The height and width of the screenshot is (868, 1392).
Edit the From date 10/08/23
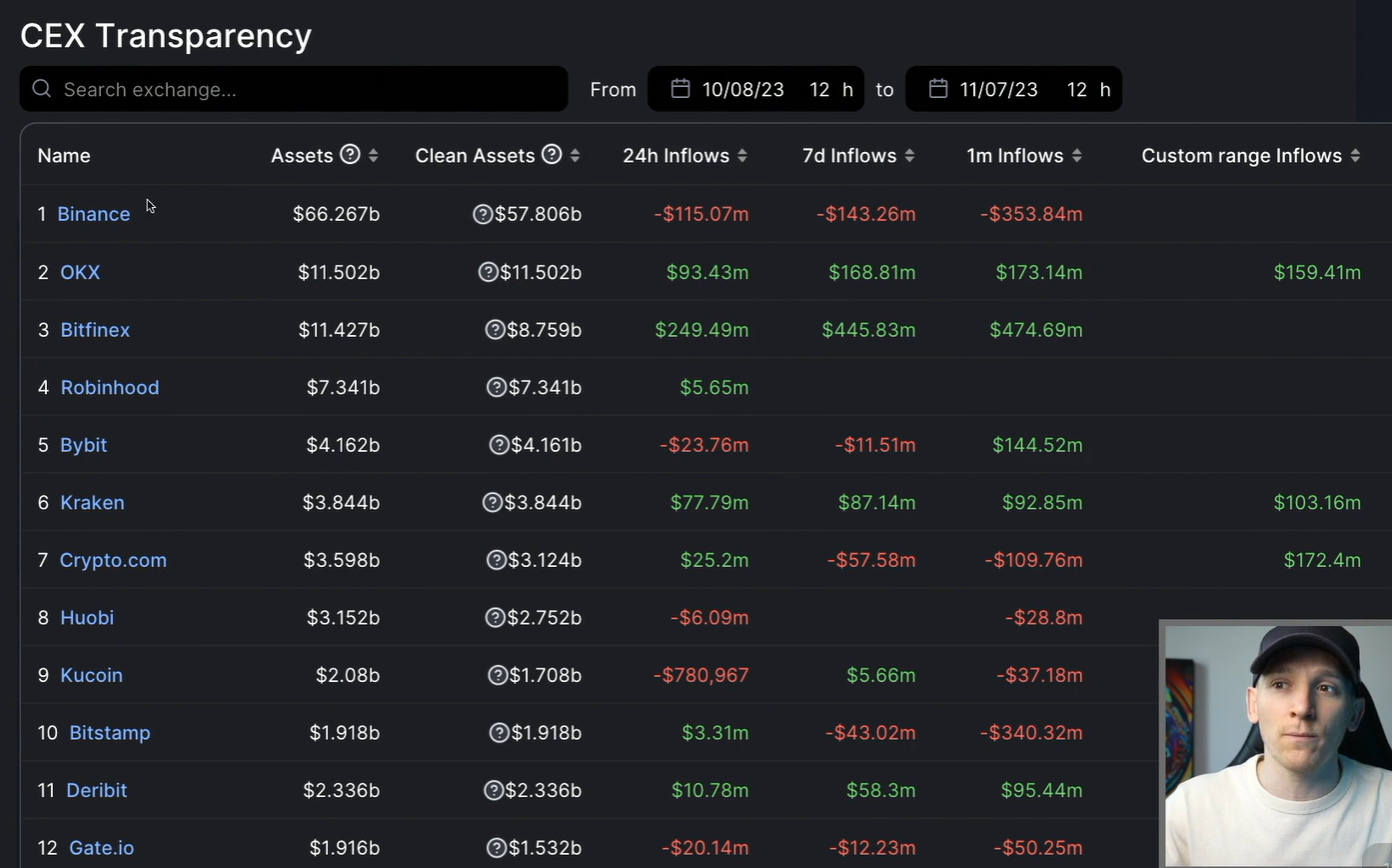click(x=743, y=89)
